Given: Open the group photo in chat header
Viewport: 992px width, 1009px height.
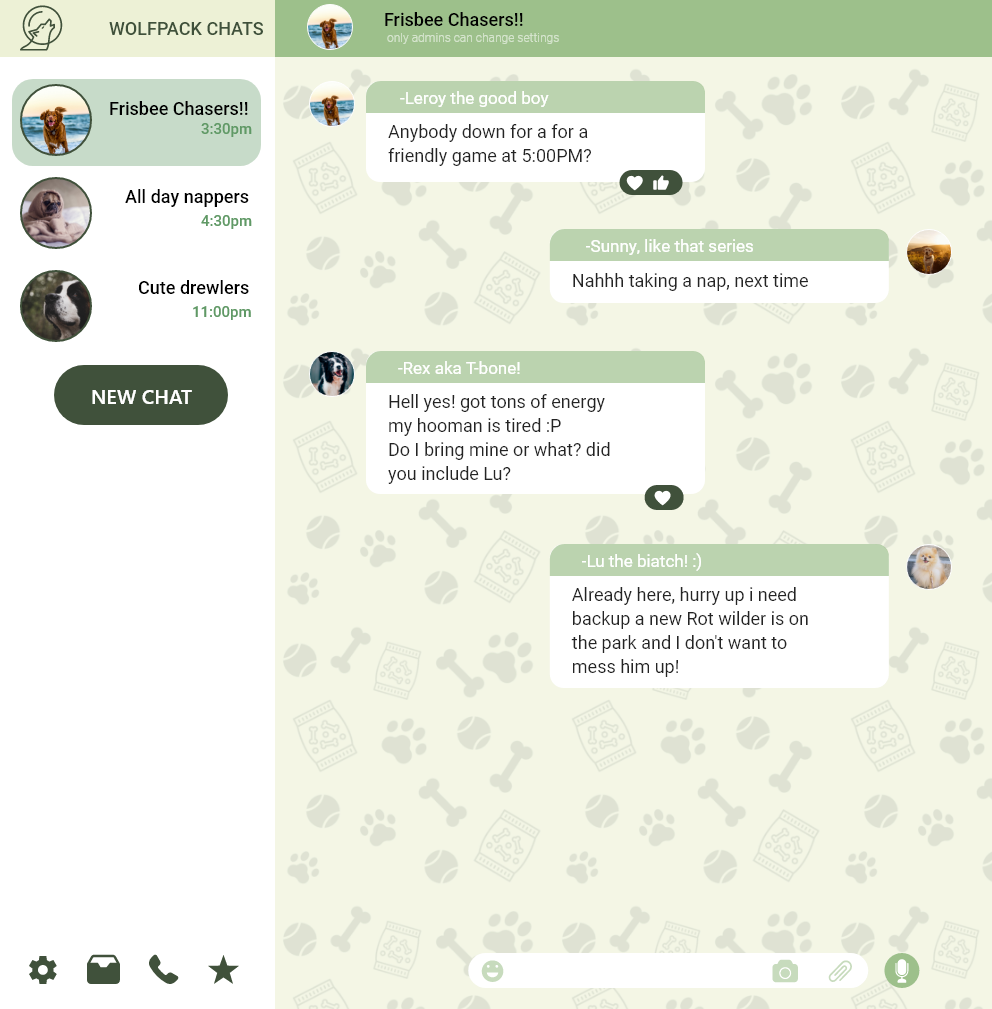Looking at the screenshot, I should (x=330, y=27).
